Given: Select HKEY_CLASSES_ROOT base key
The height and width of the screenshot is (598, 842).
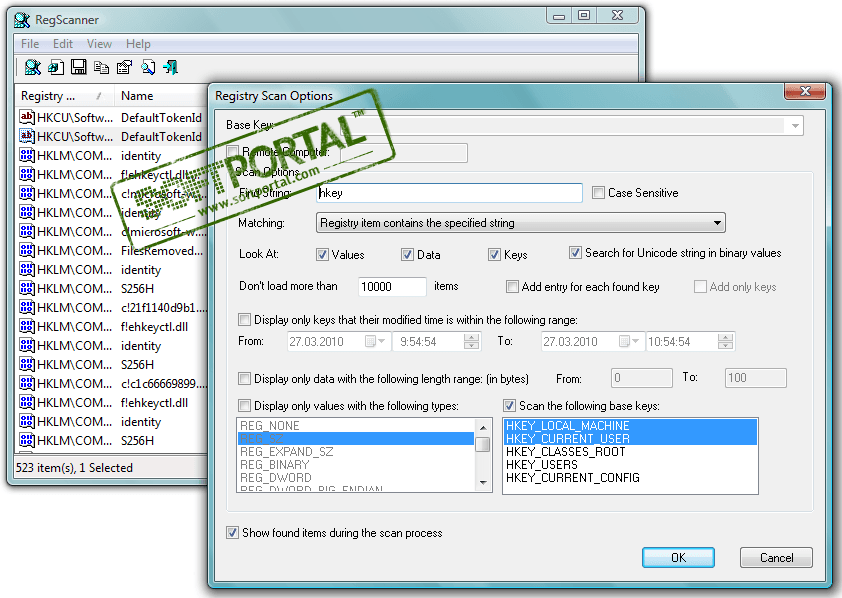Looking at the screenshot, I should tap(630, 451).
